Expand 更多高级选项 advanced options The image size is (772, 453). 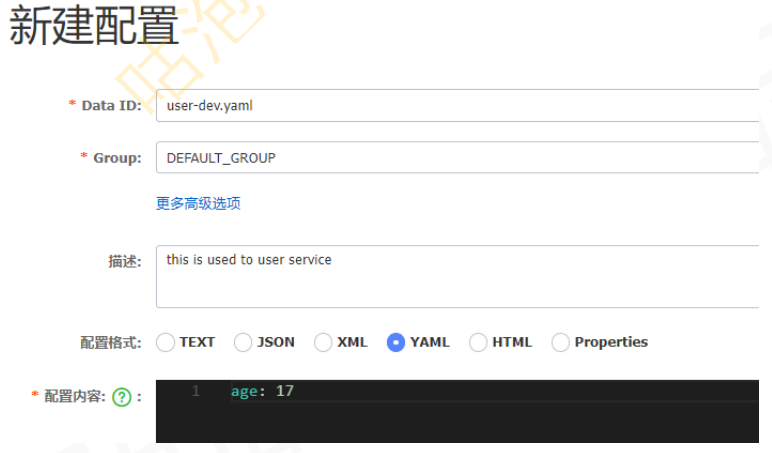(198, 203)
